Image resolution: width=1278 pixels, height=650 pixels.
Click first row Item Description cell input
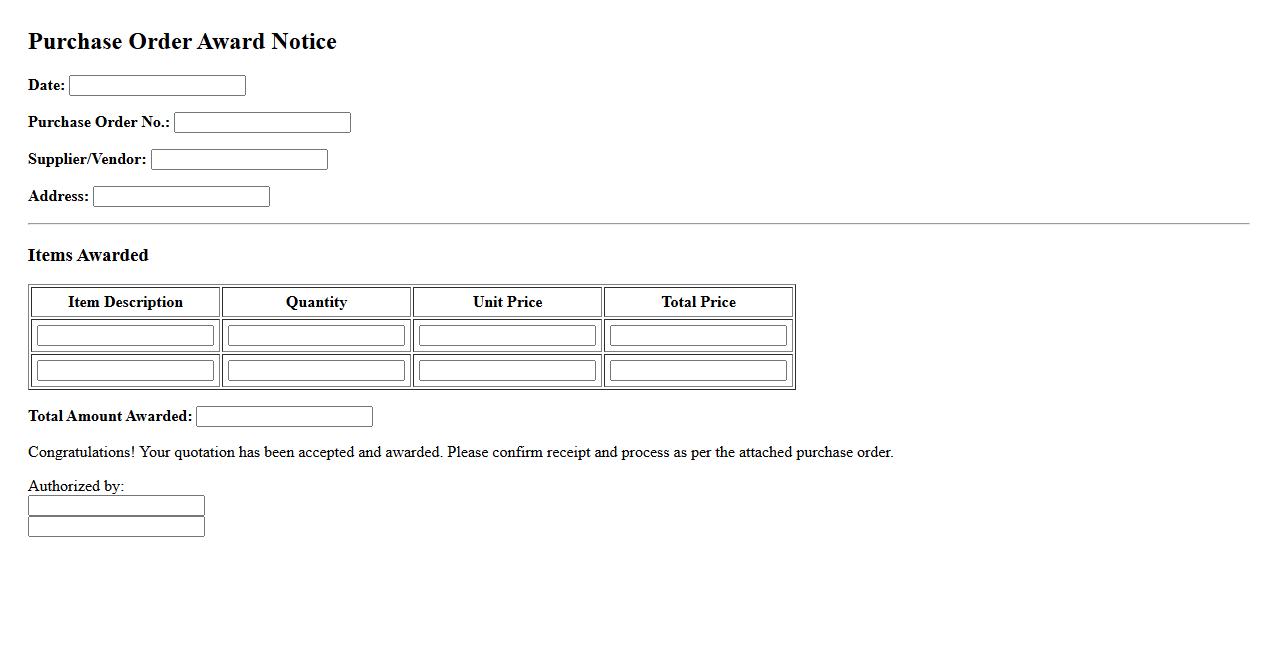[x=125, y=336]
